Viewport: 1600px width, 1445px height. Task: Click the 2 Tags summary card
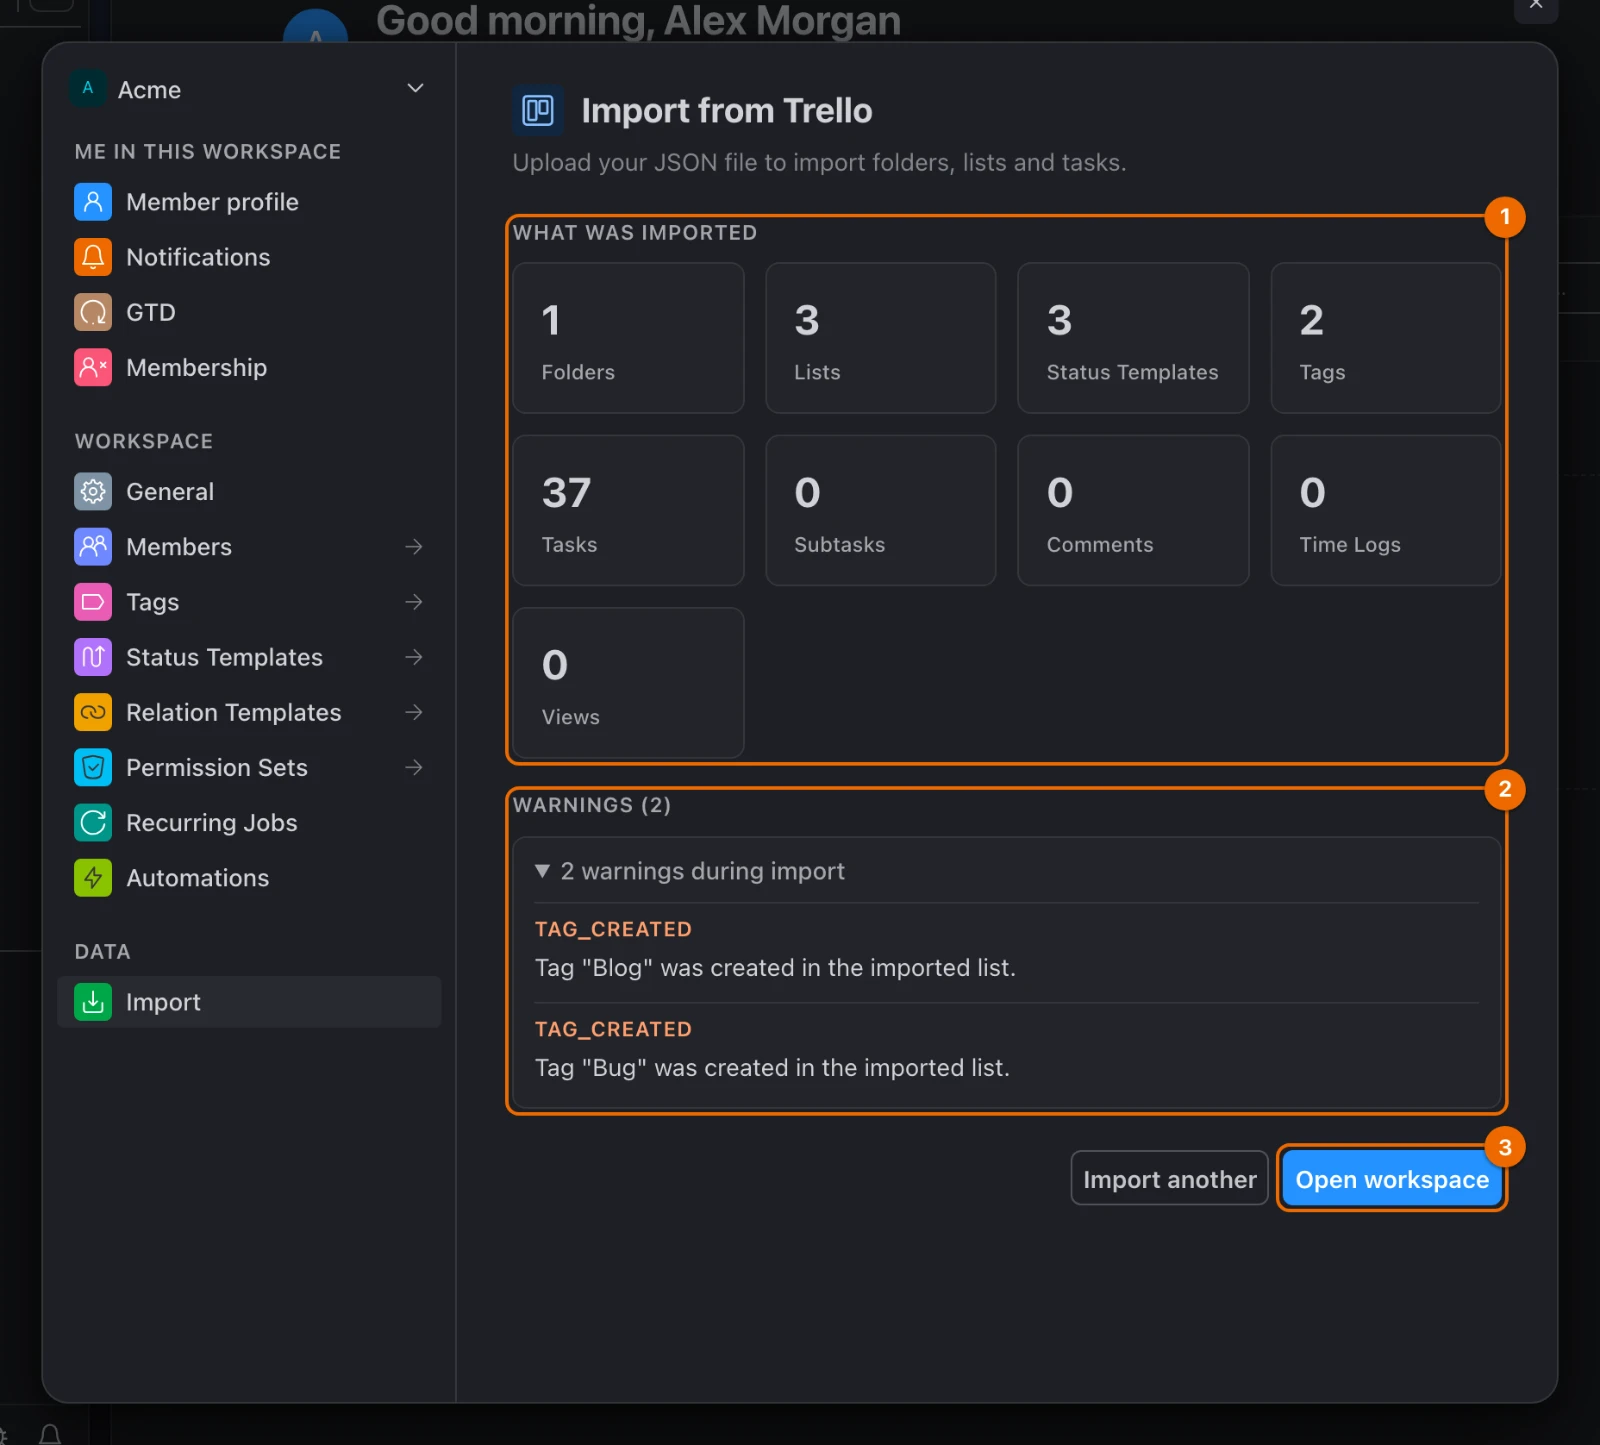tap(1385, 338)
